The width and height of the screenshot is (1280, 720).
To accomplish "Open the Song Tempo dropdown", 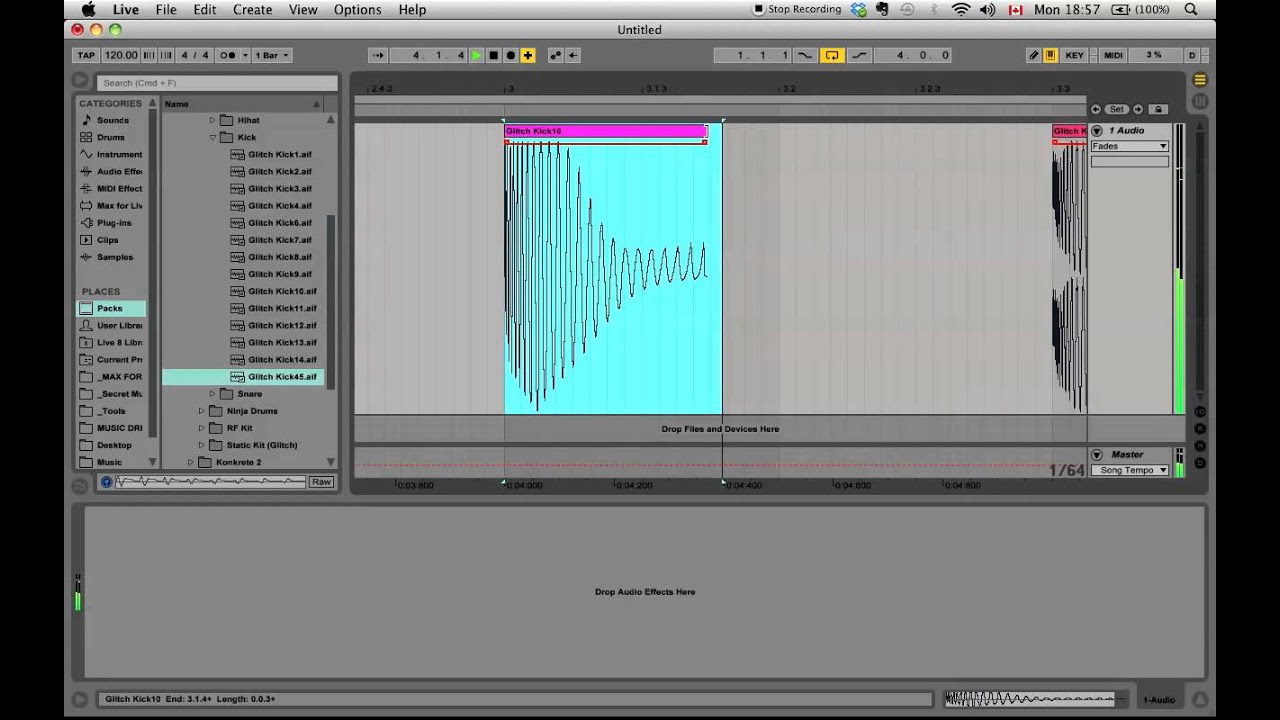I will pos(1129,470).
